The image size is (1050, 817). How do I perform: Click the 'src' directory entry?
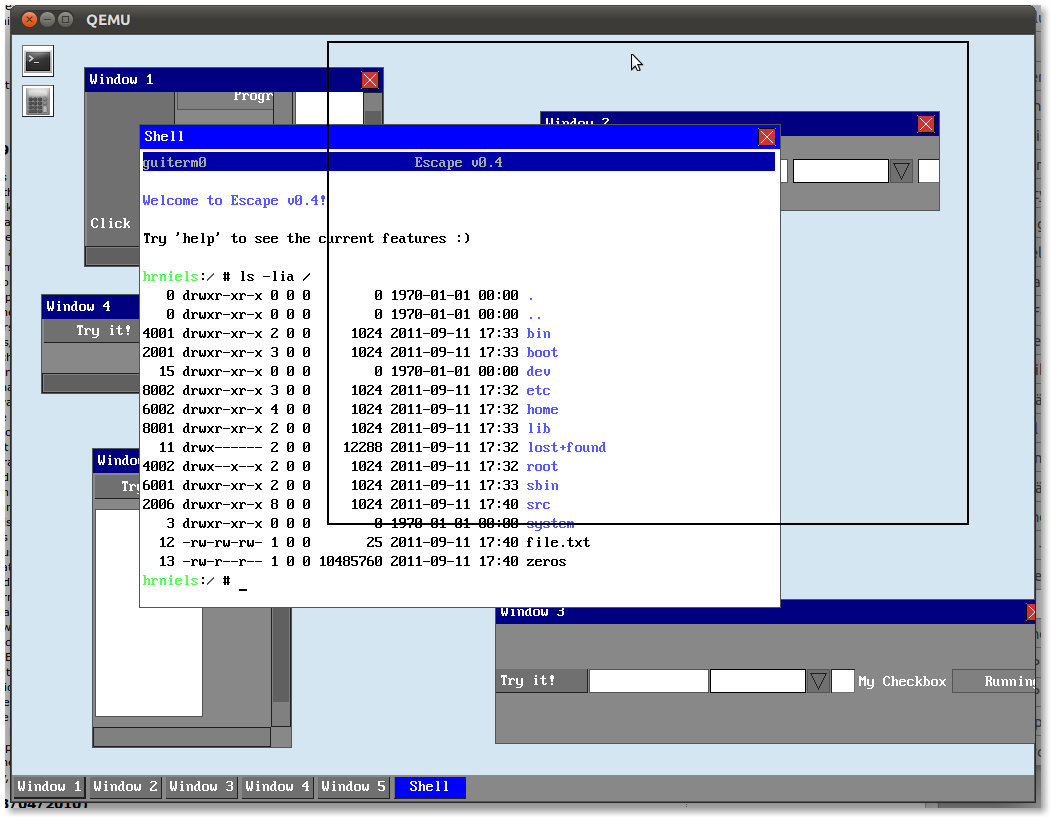click(538, 505)
